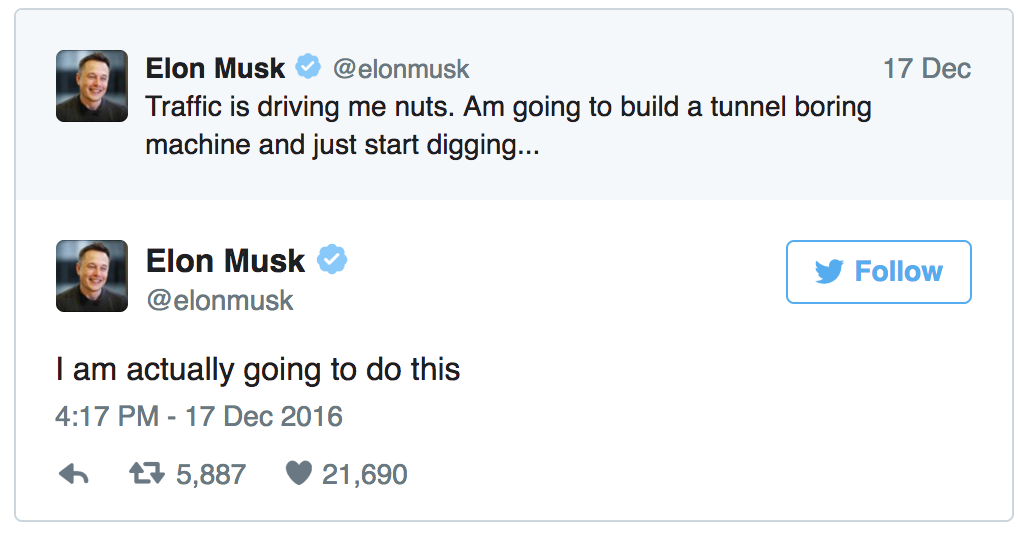The height and width of the screenshot is (534, 1034).
Task: Open the Elon Musk name link in the quoted tweet
Action: pyautogui.click(x=215, y=68)
